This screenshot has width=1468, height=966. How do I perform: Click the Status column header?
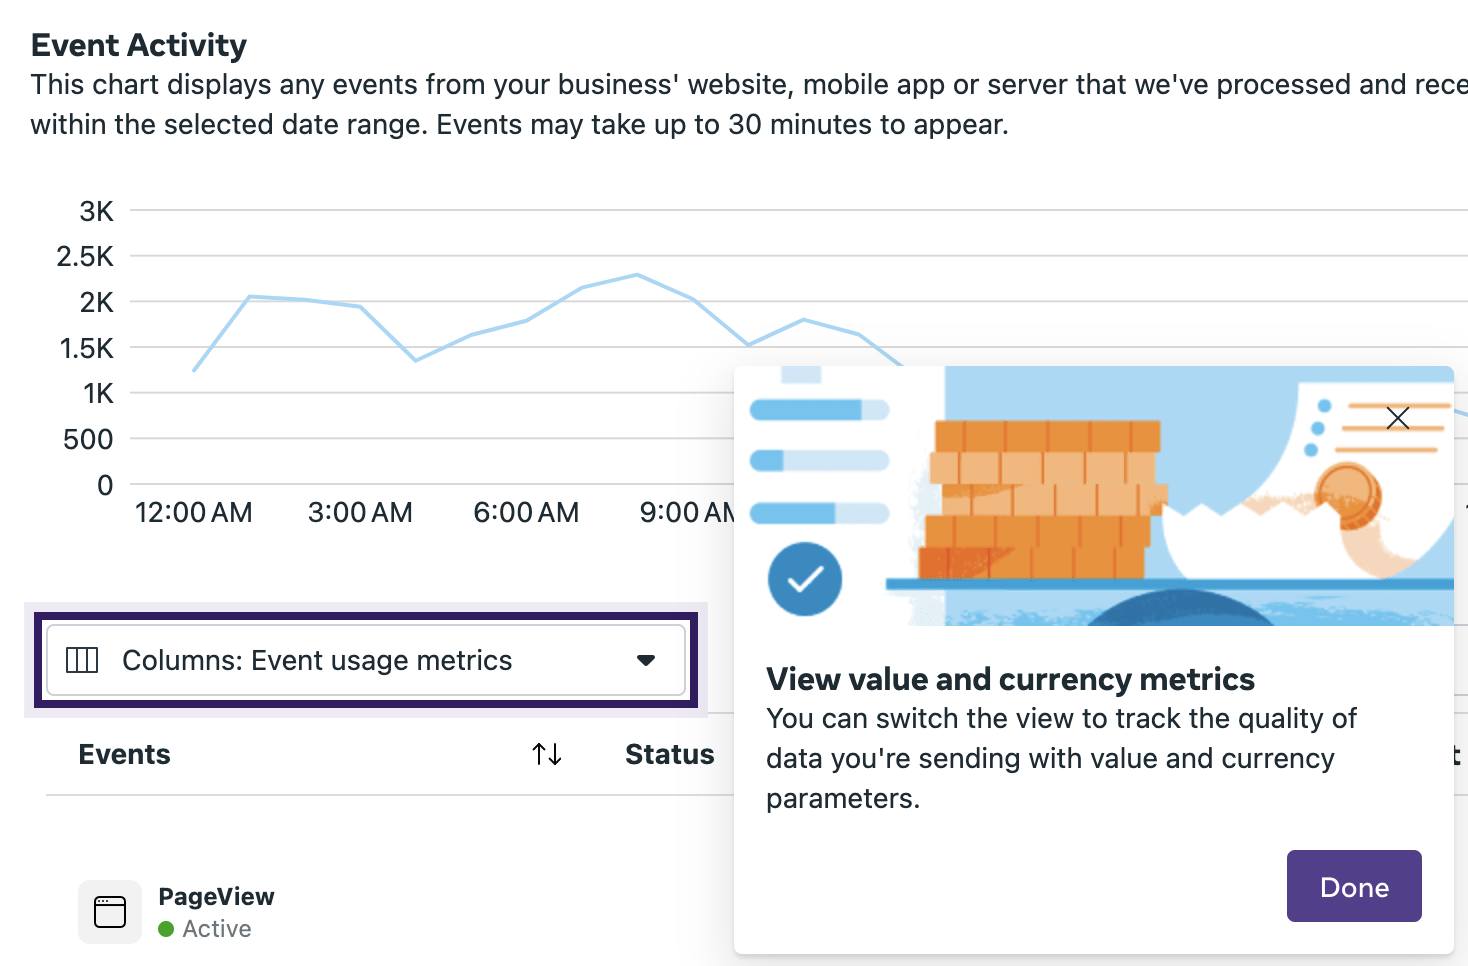tap(669, 754)
